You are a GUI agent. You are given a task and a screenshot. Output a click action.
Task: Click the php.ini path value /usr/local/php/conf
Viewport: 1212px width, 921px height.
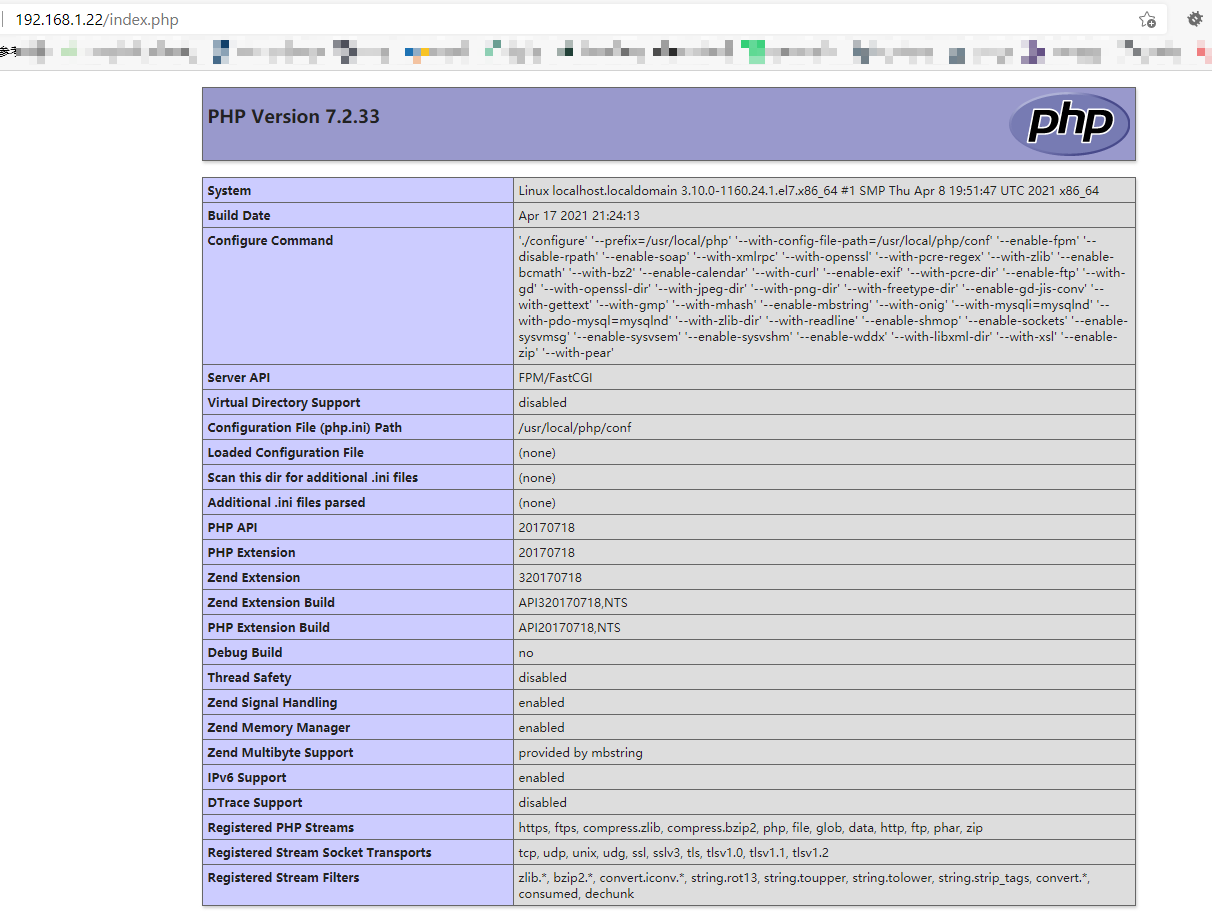(575, 428)
